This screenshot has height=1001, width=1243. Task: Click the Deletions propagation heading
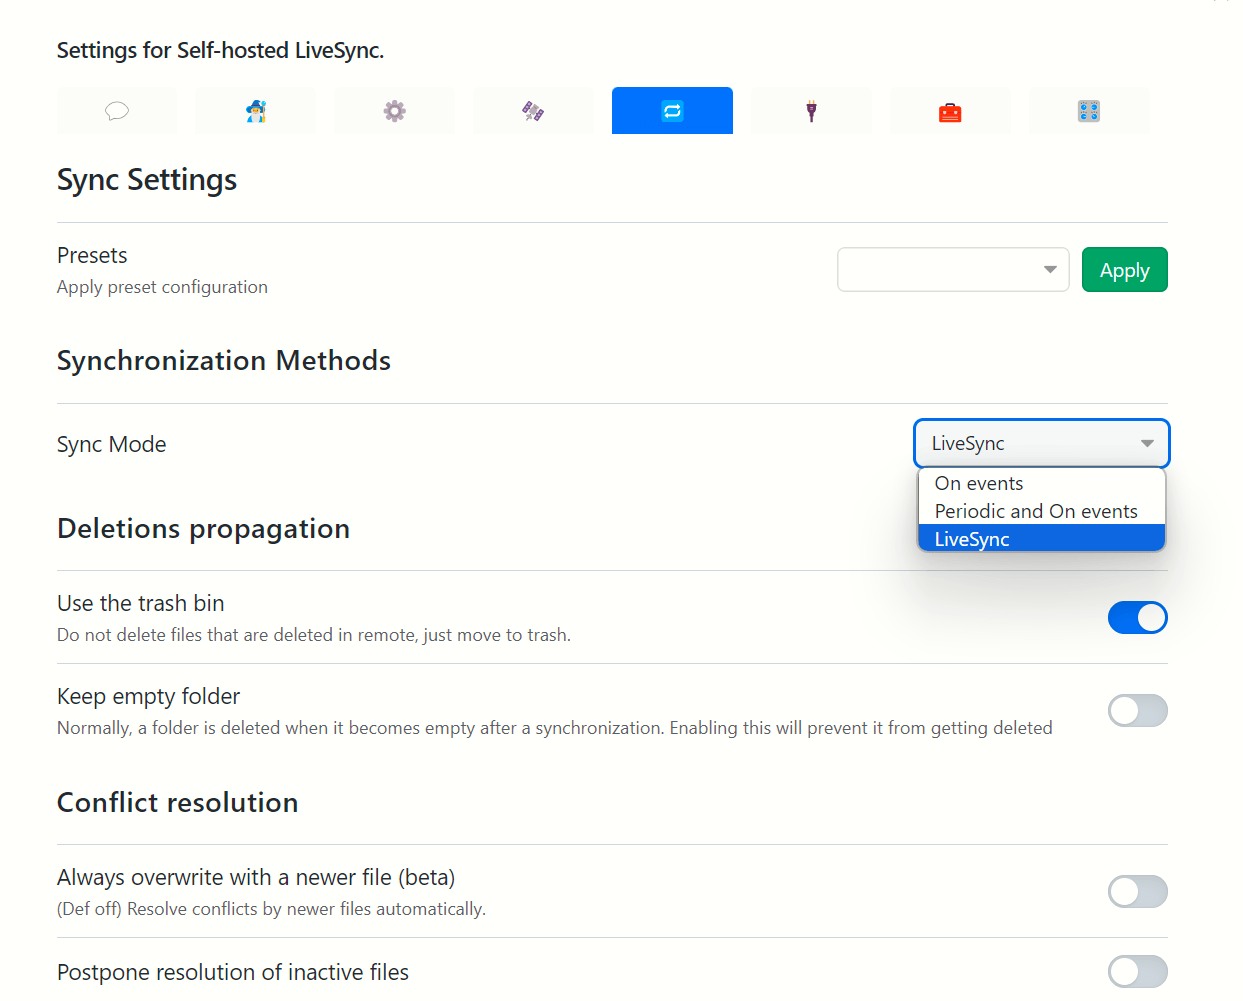pos(204,528)
